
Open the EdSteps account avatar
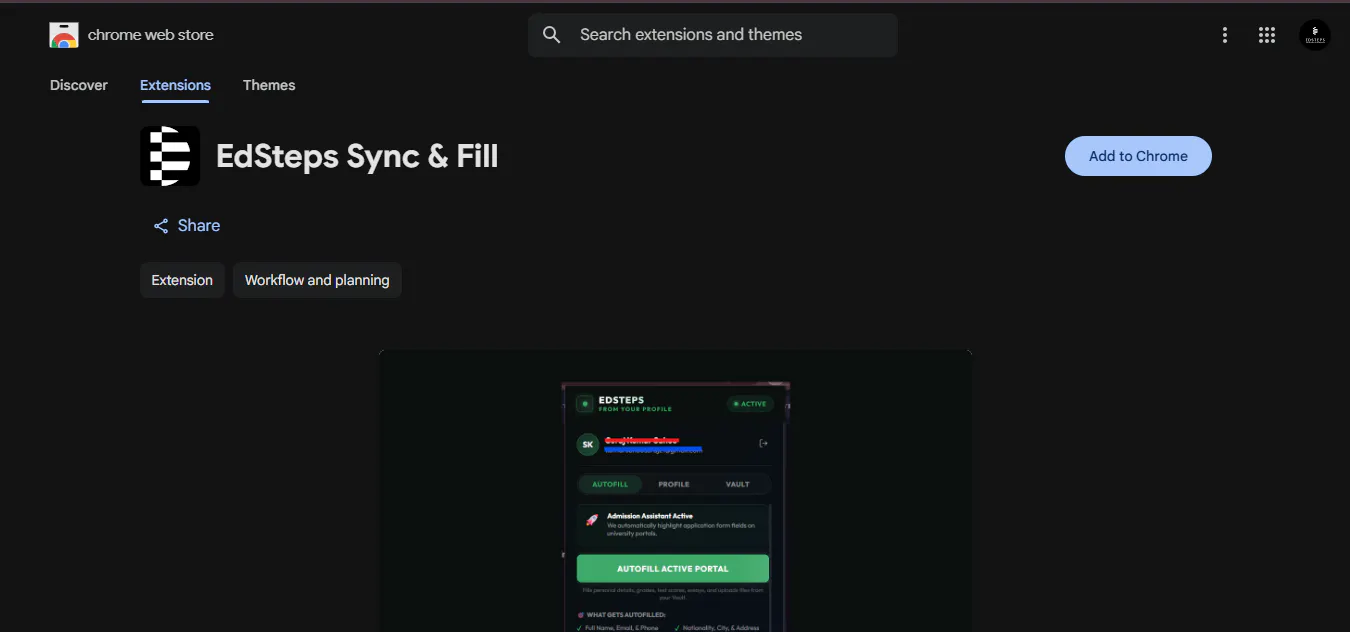tap(1315, 35)
